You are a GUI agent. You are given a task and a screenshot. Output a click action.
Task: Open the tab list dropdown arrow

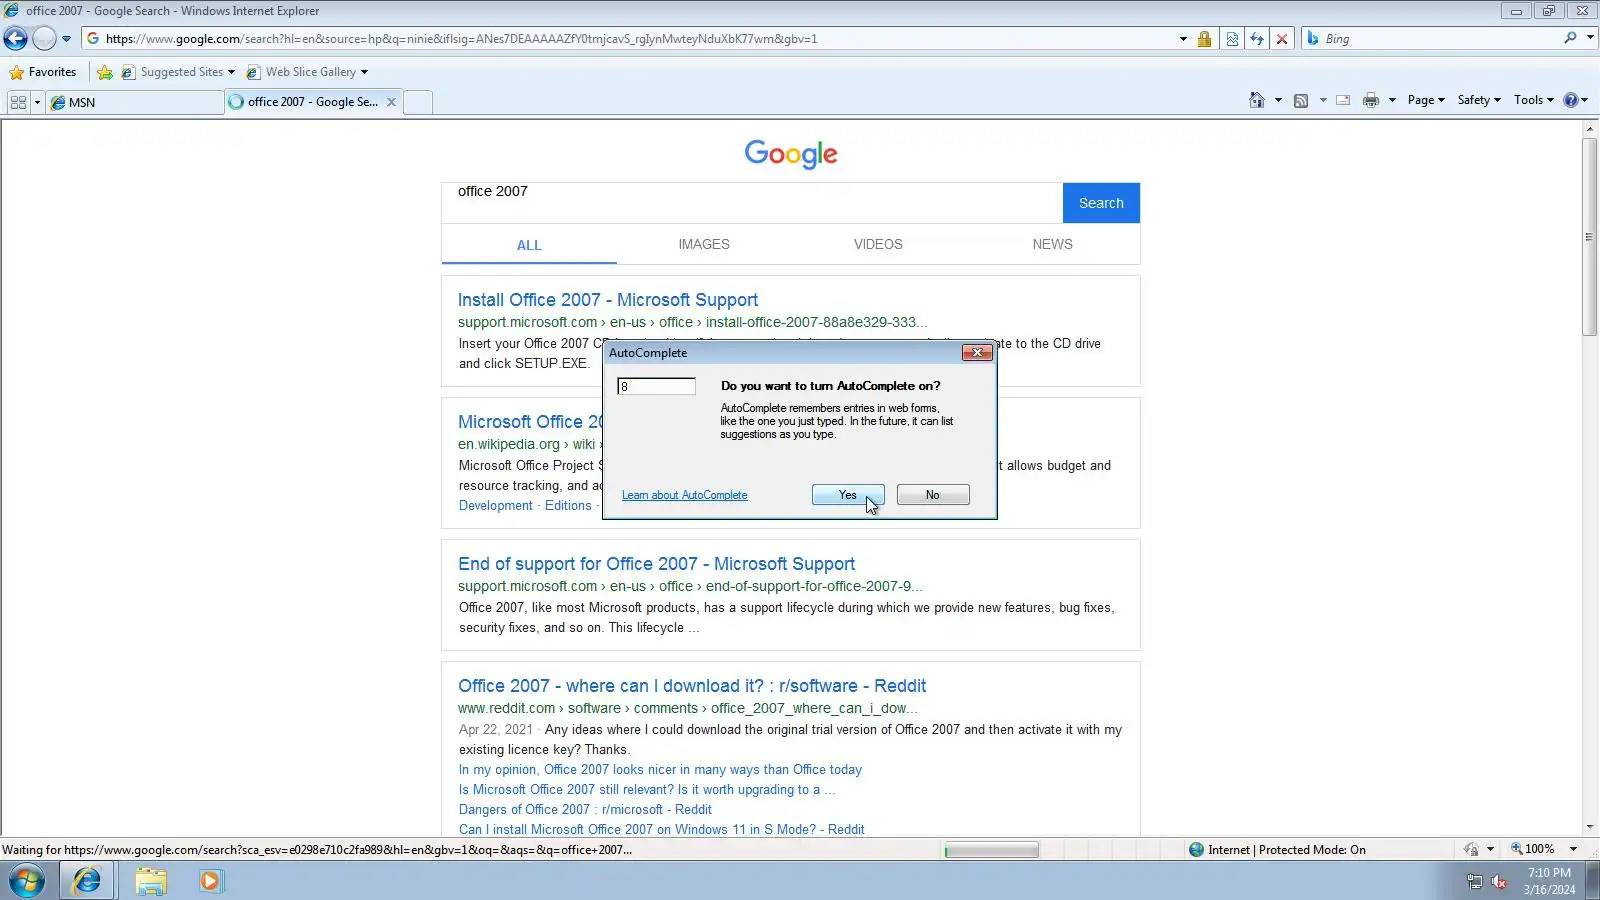[x=37, y=102]
